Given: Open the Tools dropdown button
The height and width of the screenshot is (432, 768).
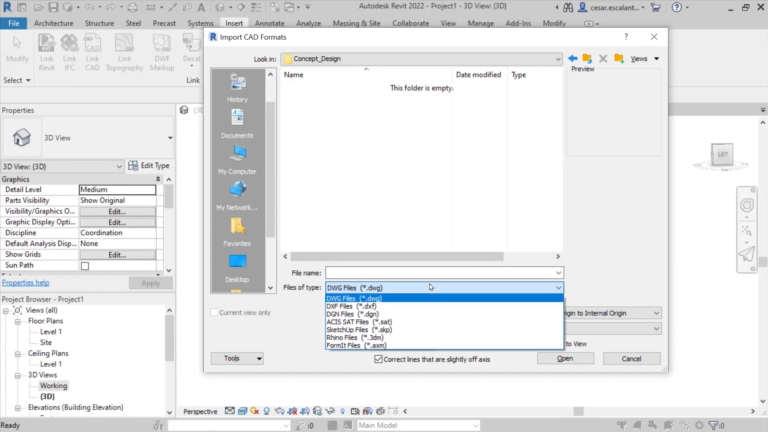Looking at the screenshot, I should [237, 359].
